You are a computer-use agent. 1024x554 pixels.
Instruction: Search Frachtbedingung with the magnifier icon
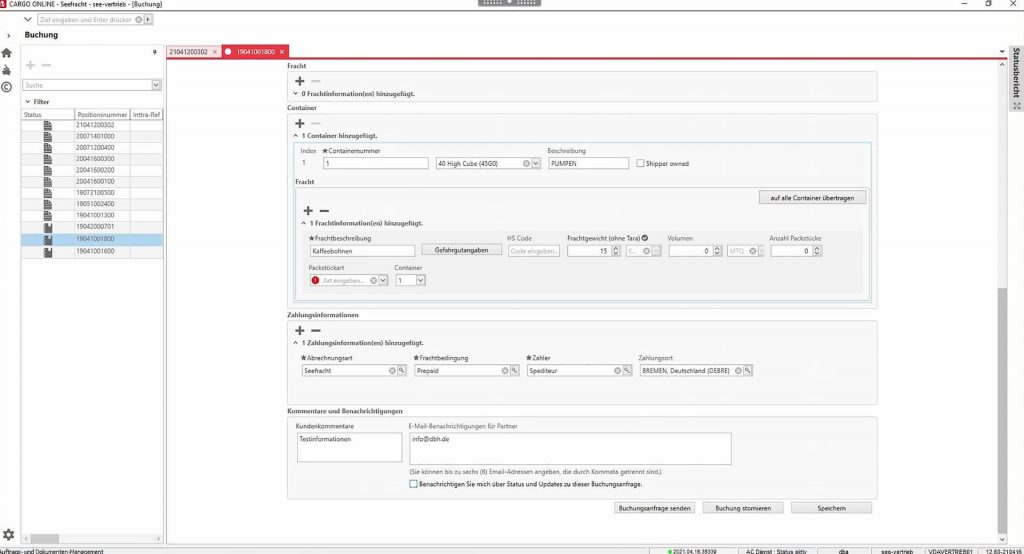pyautogui.click(x=514, y=370)
